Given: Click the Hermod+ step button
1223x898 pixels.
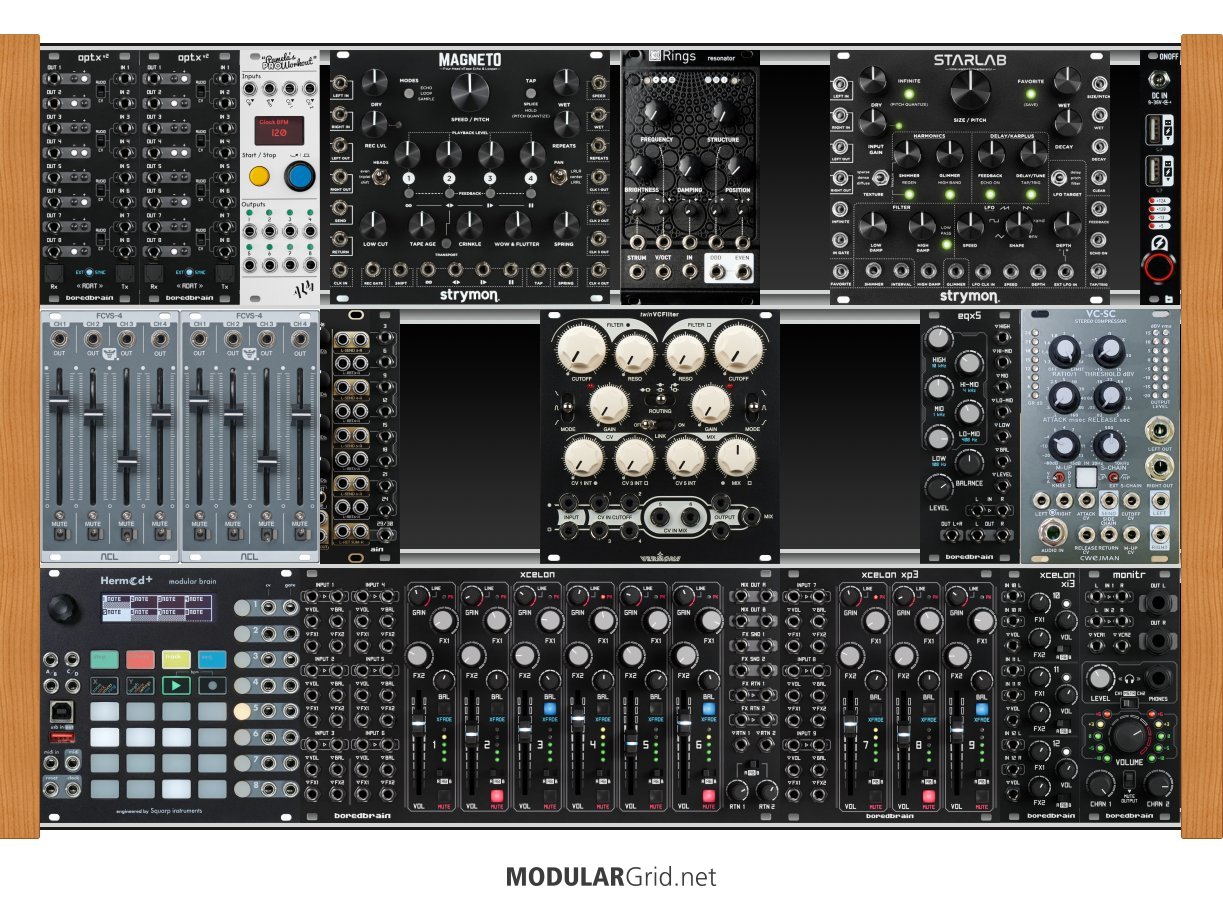Looking at the screenshot, I should click(x=104, y=658).
